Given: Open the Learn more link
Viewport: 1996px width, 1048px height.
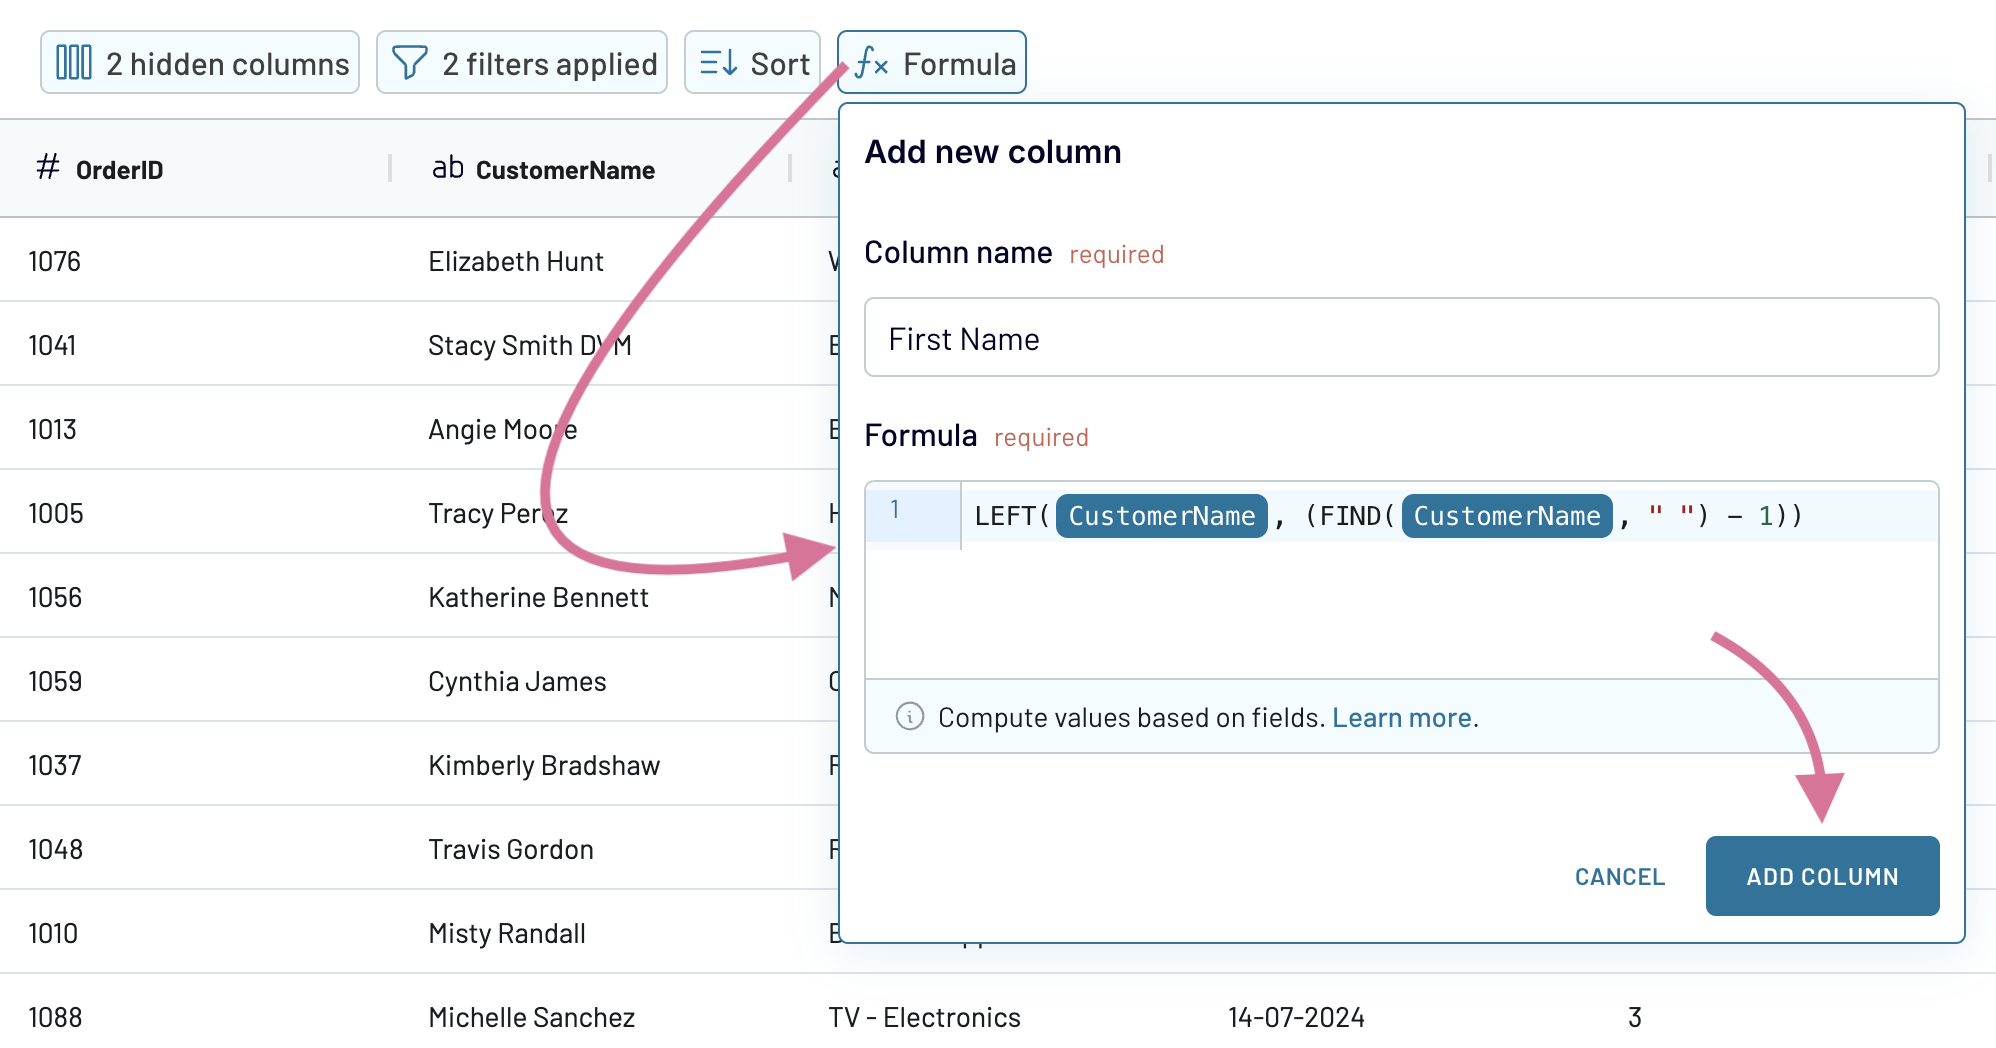Looking at the screenshot, I should click(x=1401, y=717).
